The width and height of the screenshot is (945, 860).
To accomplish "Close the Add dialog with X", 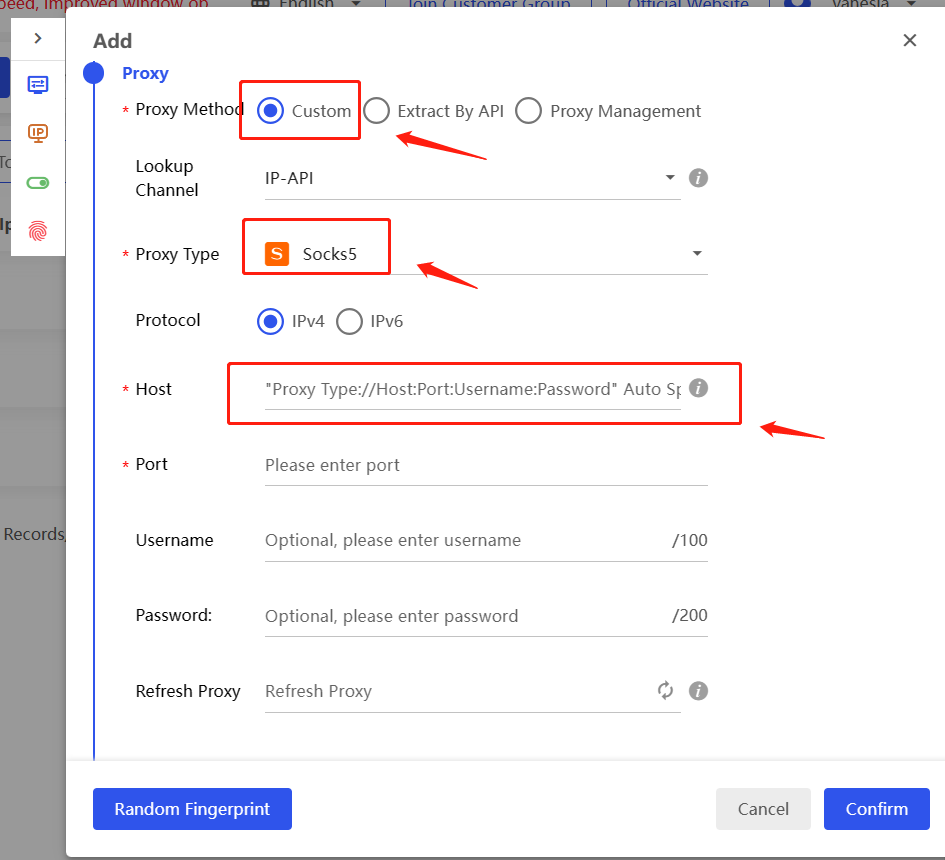I will click(x=909, y=40).
